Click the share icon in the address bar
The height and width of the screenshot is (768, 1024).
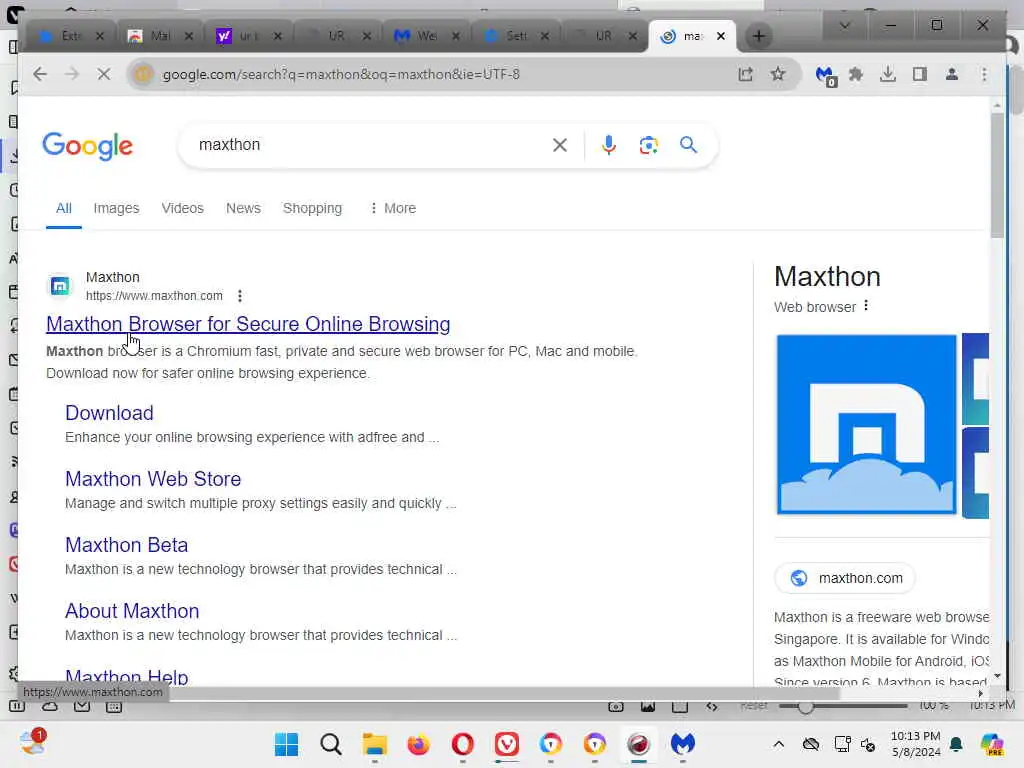point(745,74)
